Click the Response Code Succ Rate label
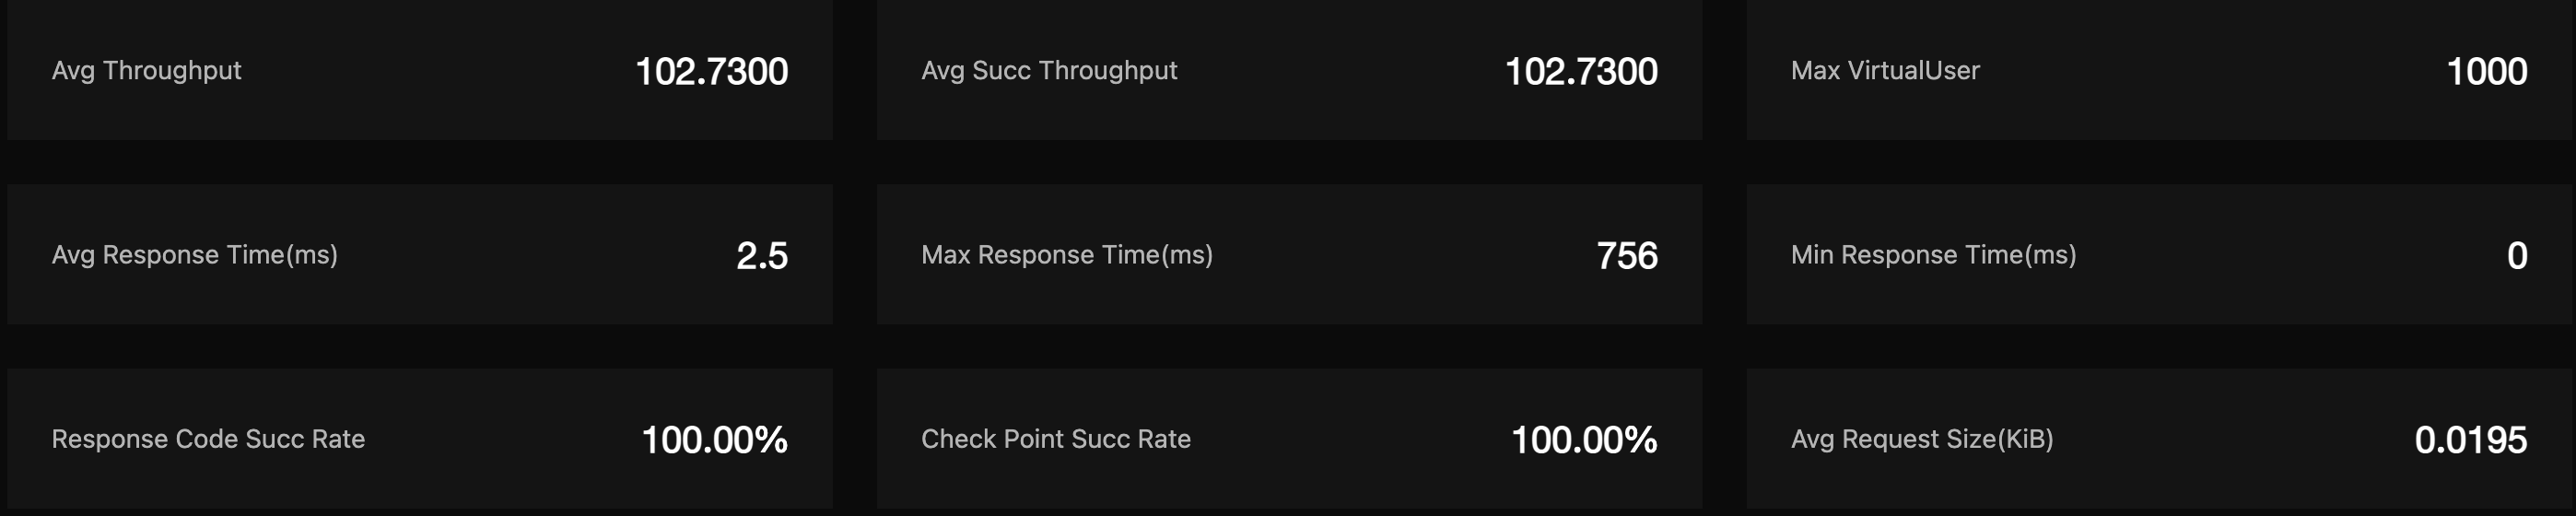The image size is (2576, 516). [x=208, y=439]
